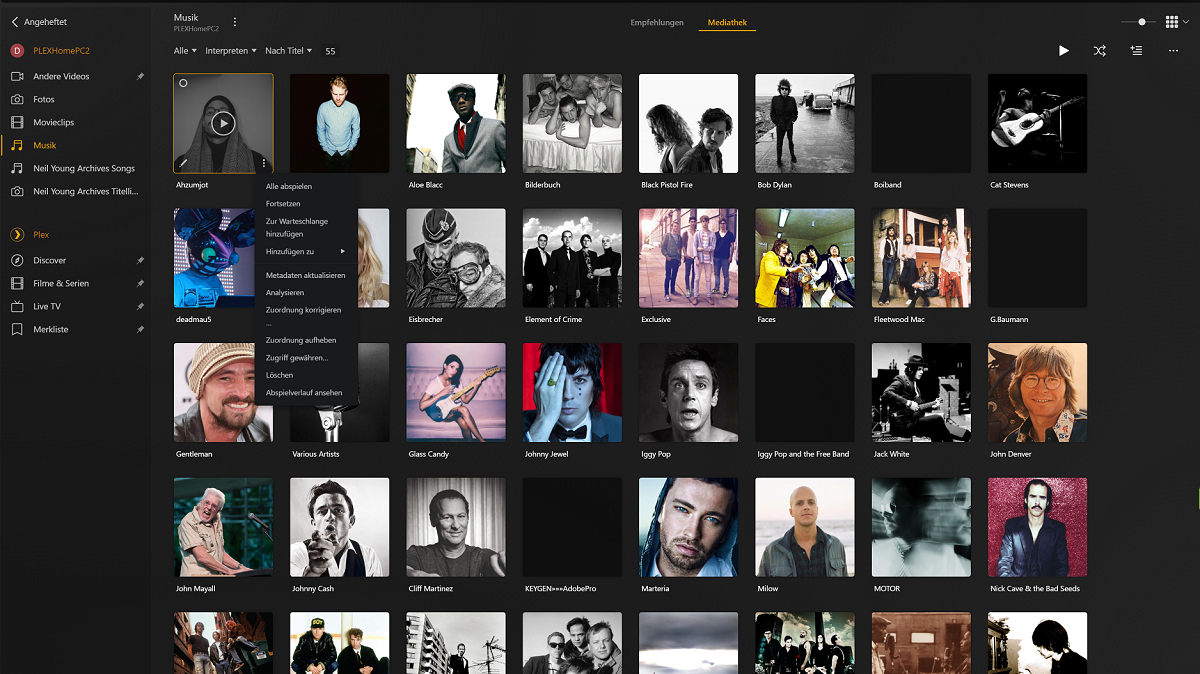
Task: Open the Alle filter dropdown
Action: [184, 51]
